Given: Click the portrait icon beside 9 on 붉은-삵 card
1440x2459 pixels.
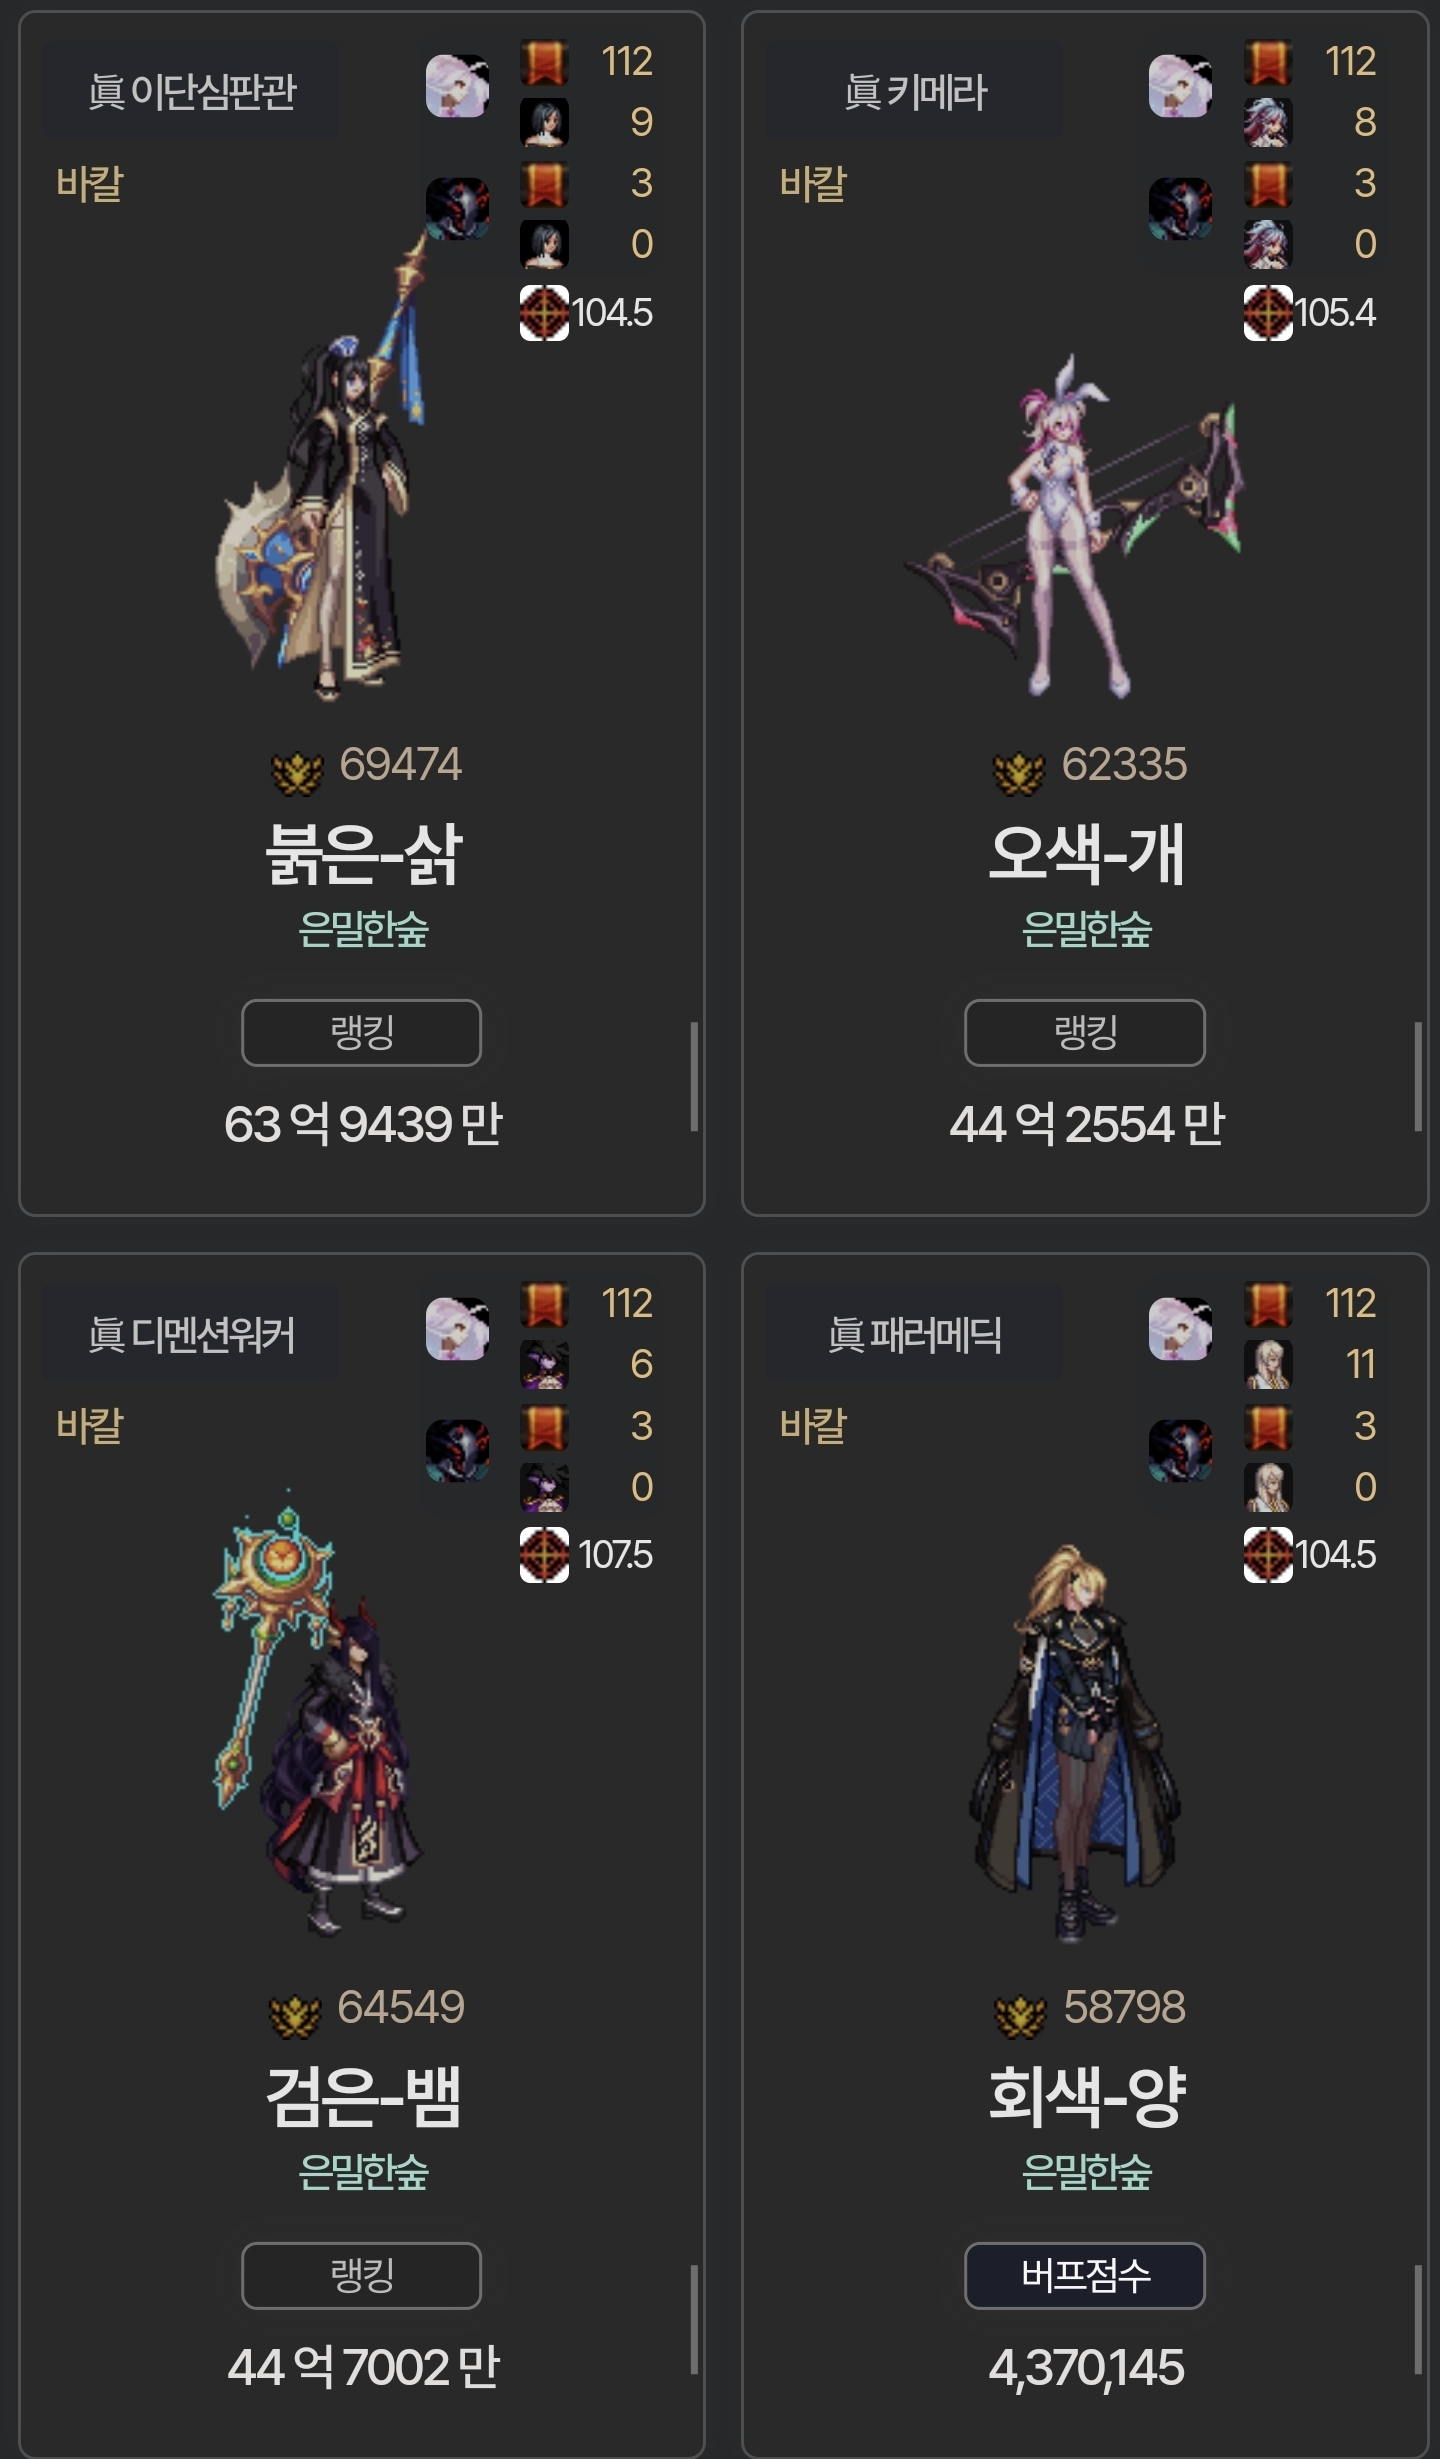Looking at the screenshot, I should tap(544, 123).
